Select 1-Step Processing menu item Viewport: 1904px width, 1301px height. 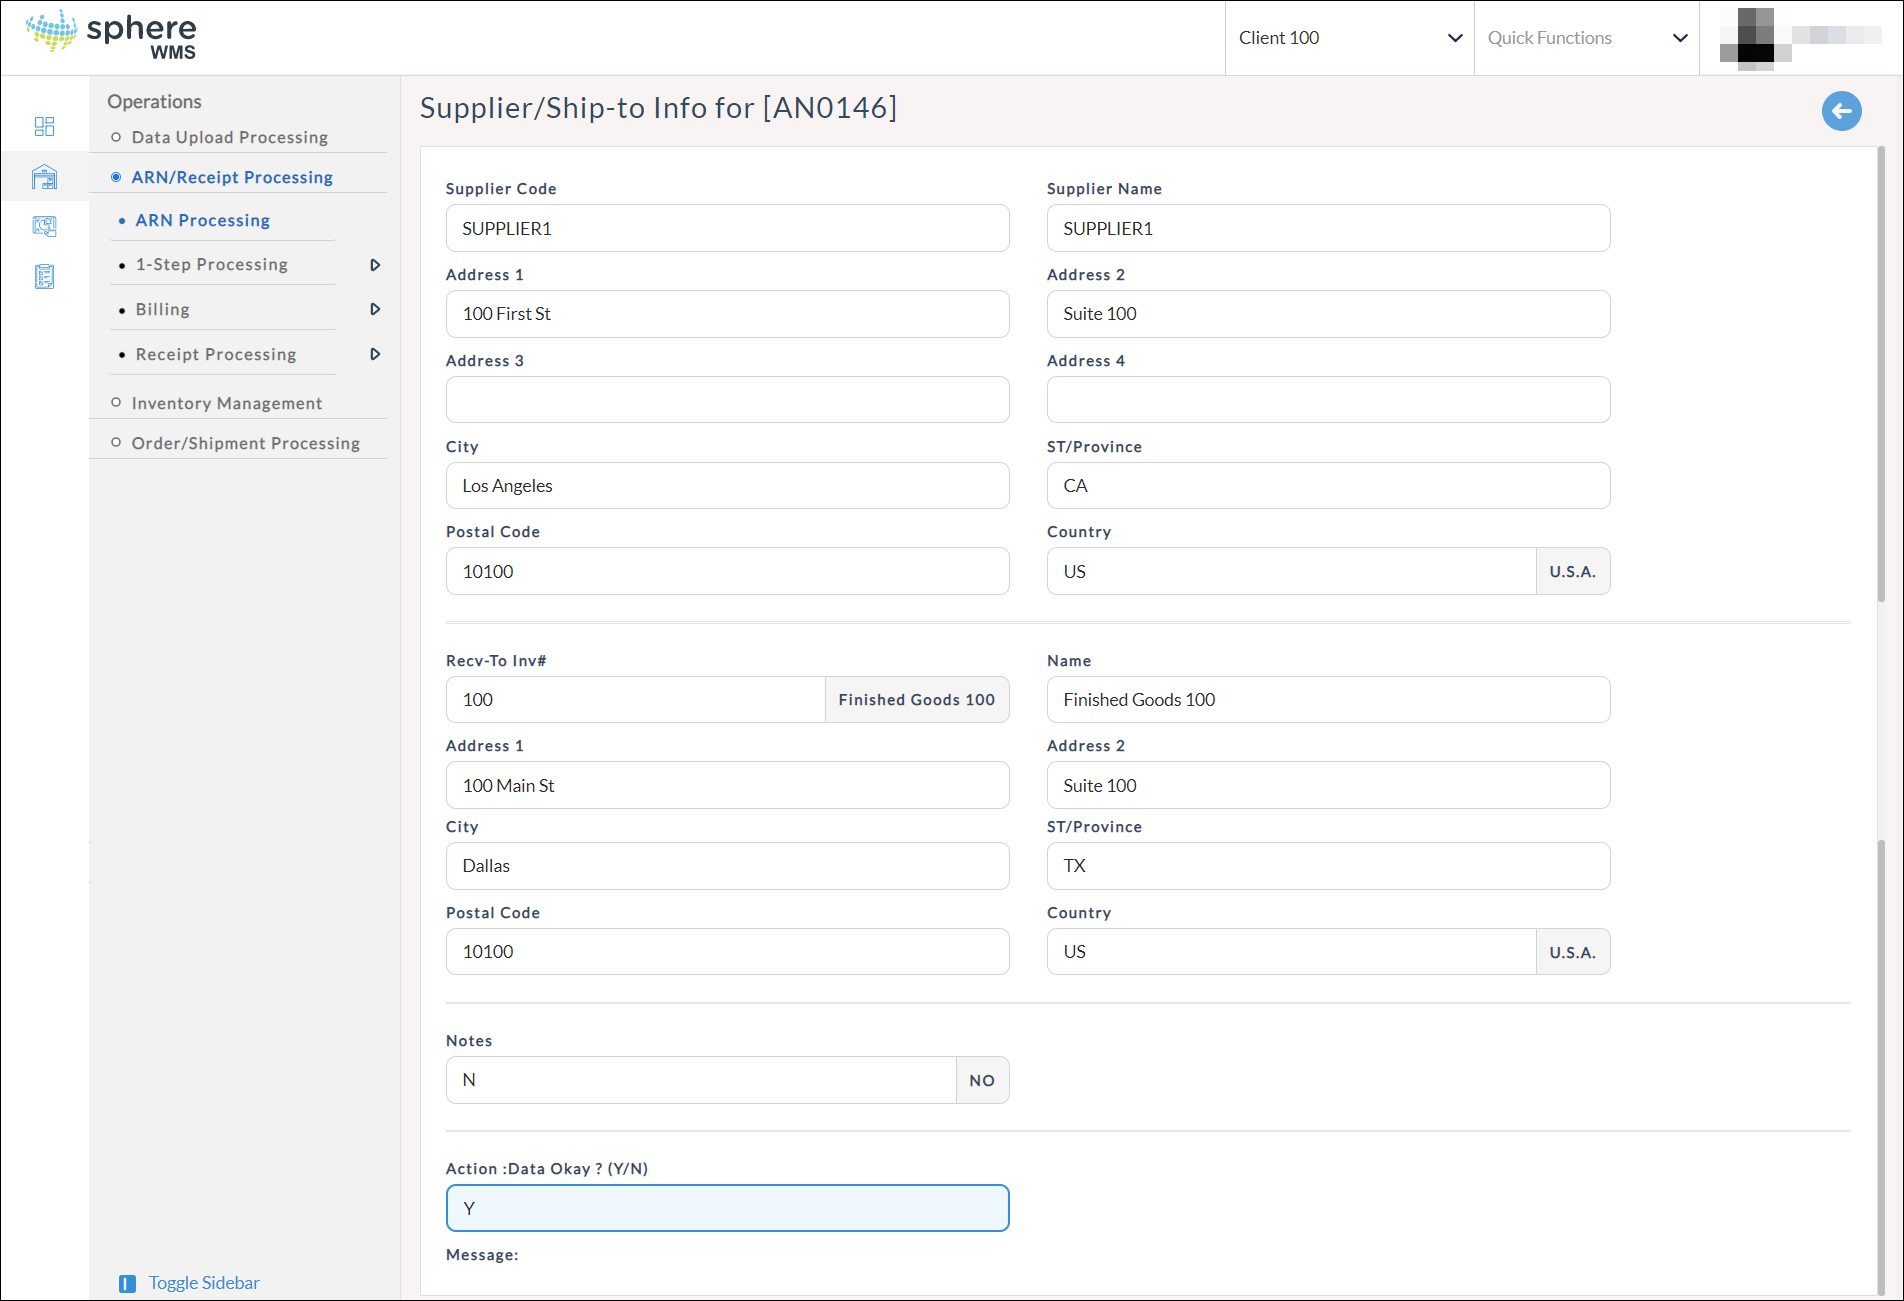(212, 264)
